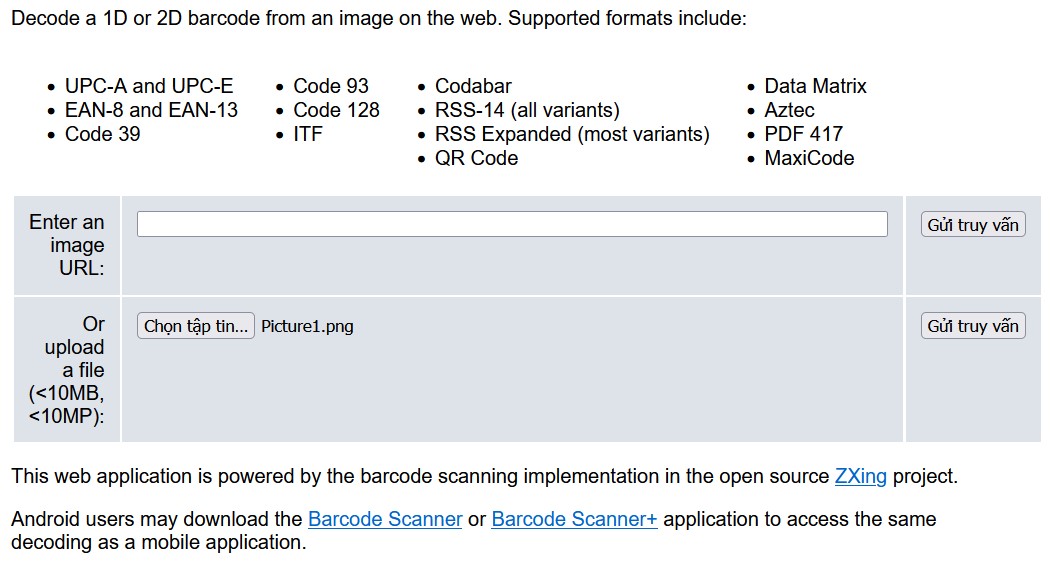Click the Code 39 list item
This screenshot has height=567, width=1053.
tap(103, 134)
